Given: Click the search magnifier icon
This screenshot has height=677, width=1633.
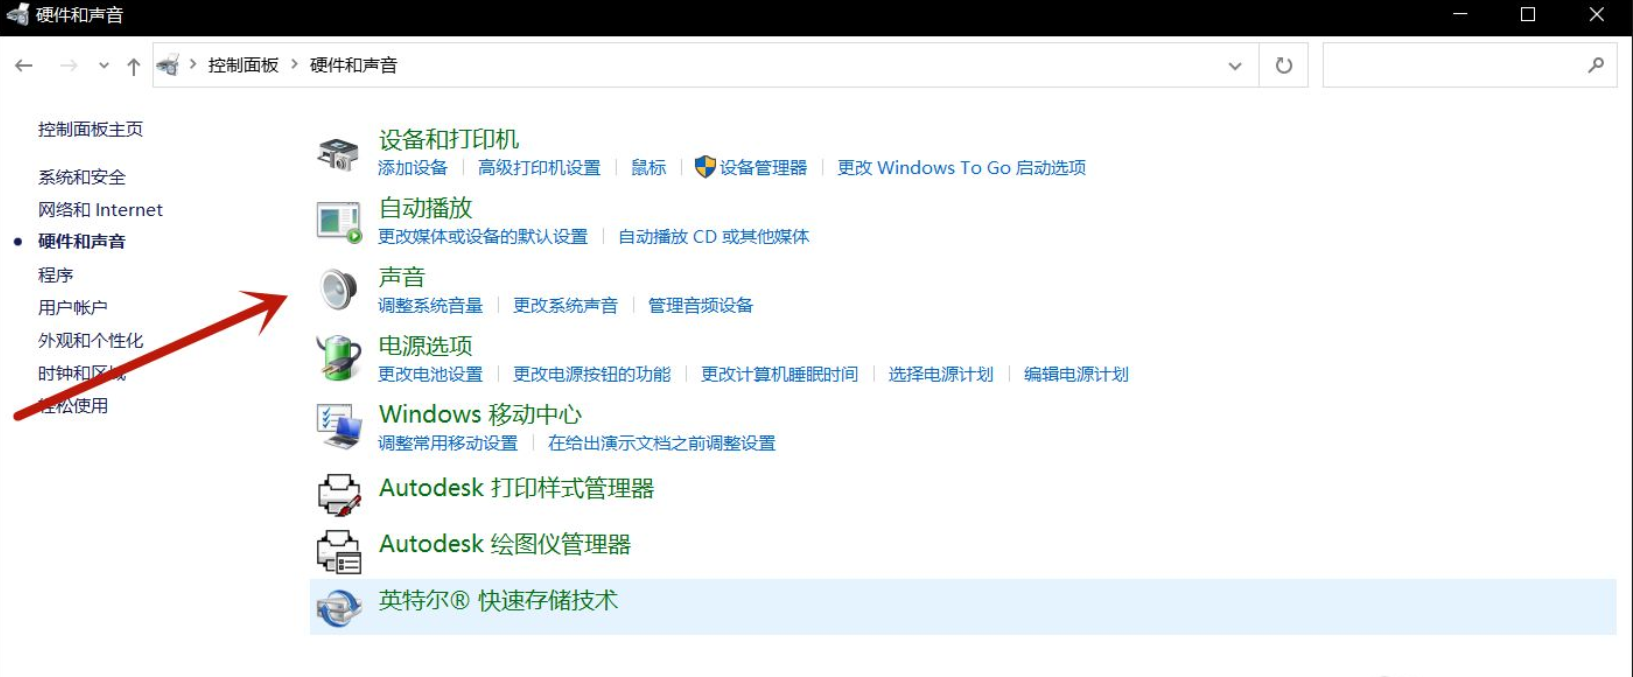Looking at the screenshot, I should point(1596,65).
